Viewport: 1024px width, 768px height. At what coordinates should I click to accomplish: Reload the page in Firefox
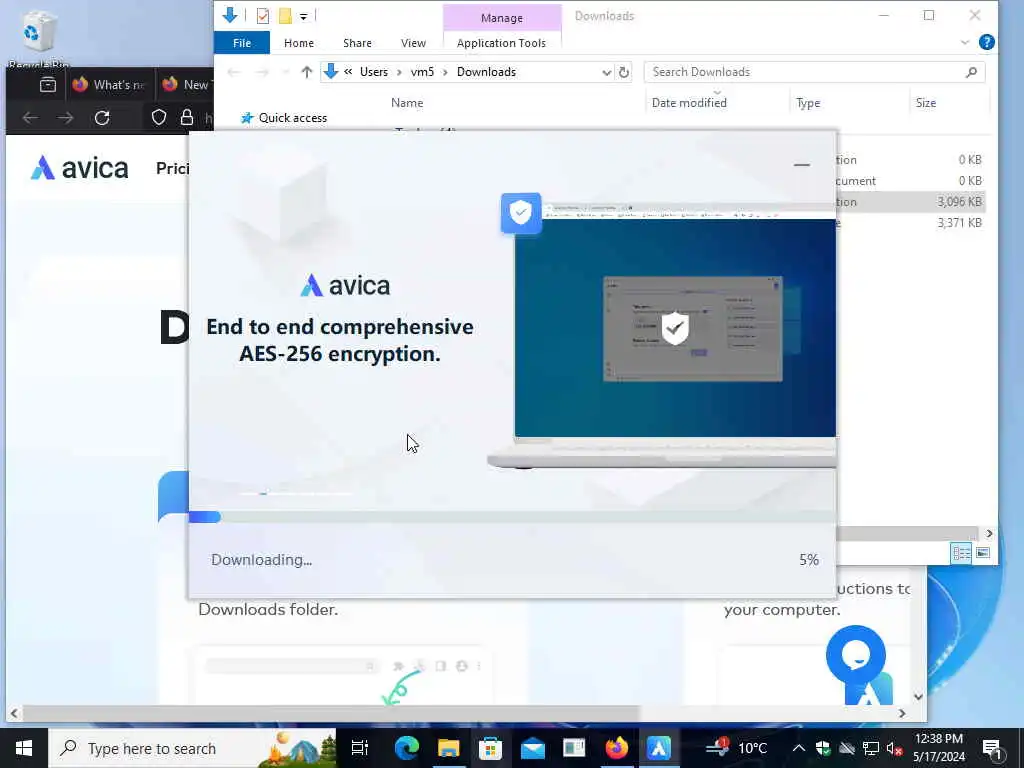[102, 118]
